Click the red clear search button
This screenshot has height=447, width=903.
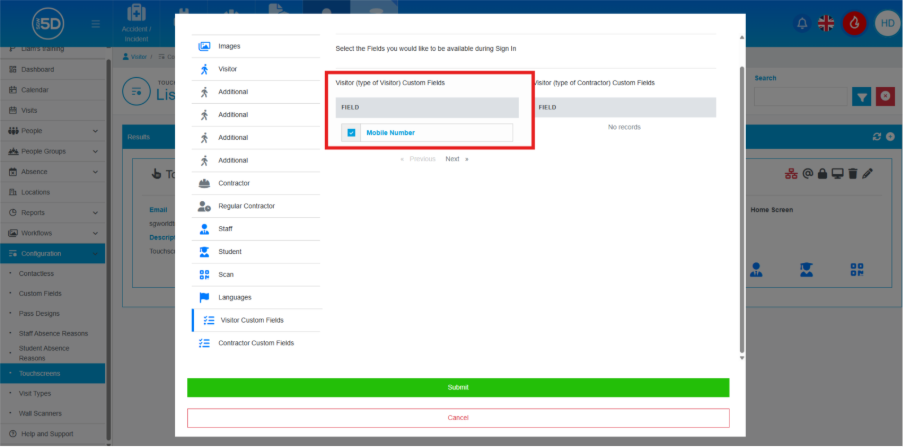[885, 97]
